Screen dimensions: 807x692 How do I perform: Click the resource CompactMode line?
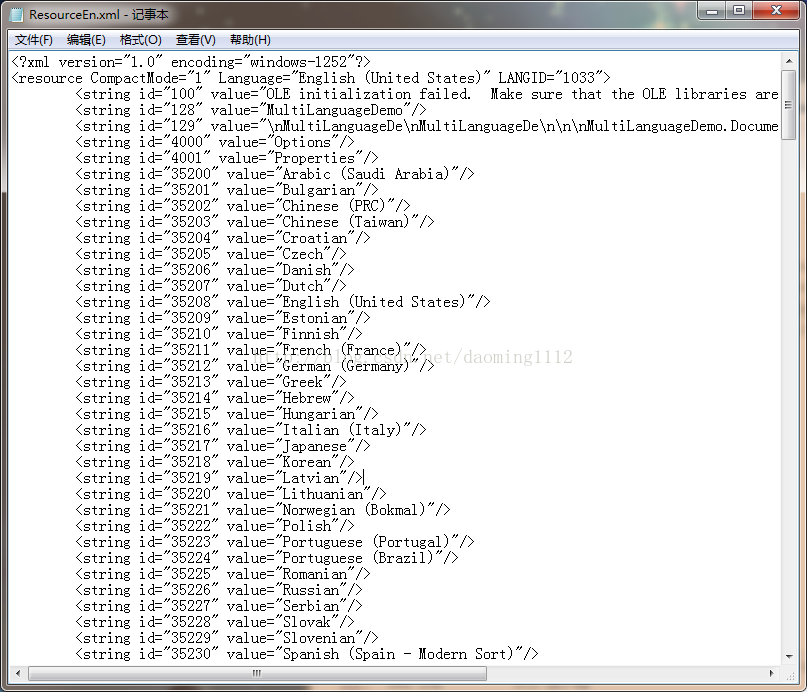311,78
